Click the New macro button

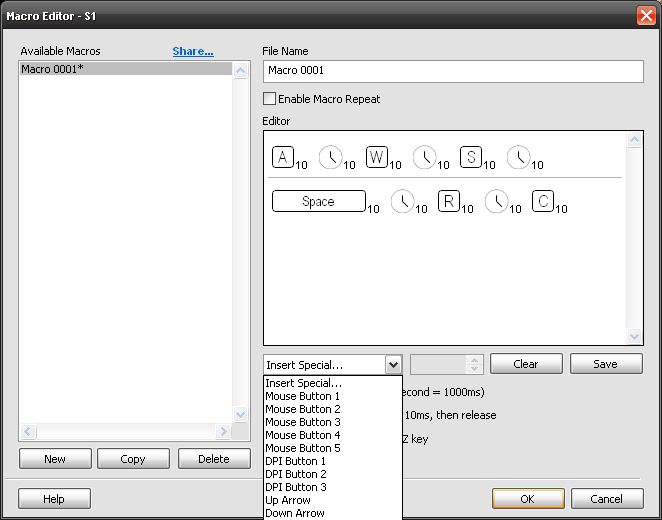click(55, 459)
